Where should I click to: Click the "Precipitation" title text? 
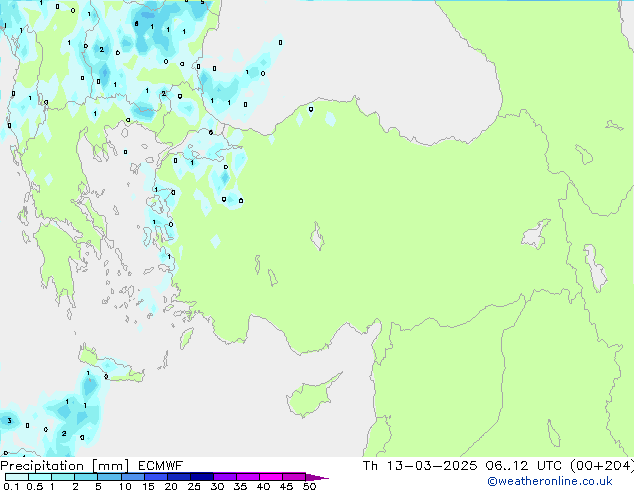(x=42, y=466)
